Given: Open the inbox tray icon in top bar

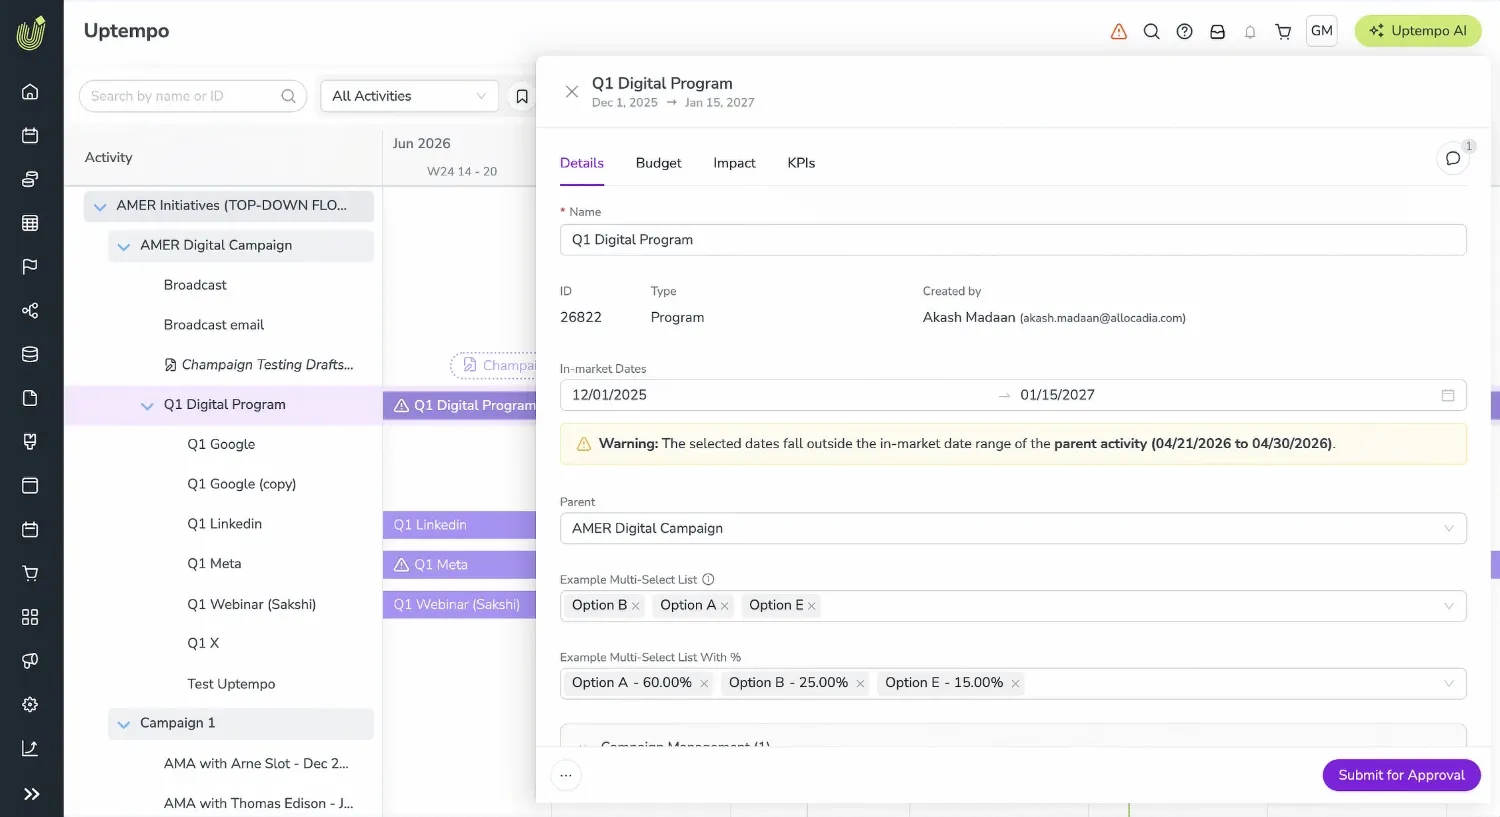Looking at the screenshot, I should click(1218, 32).
